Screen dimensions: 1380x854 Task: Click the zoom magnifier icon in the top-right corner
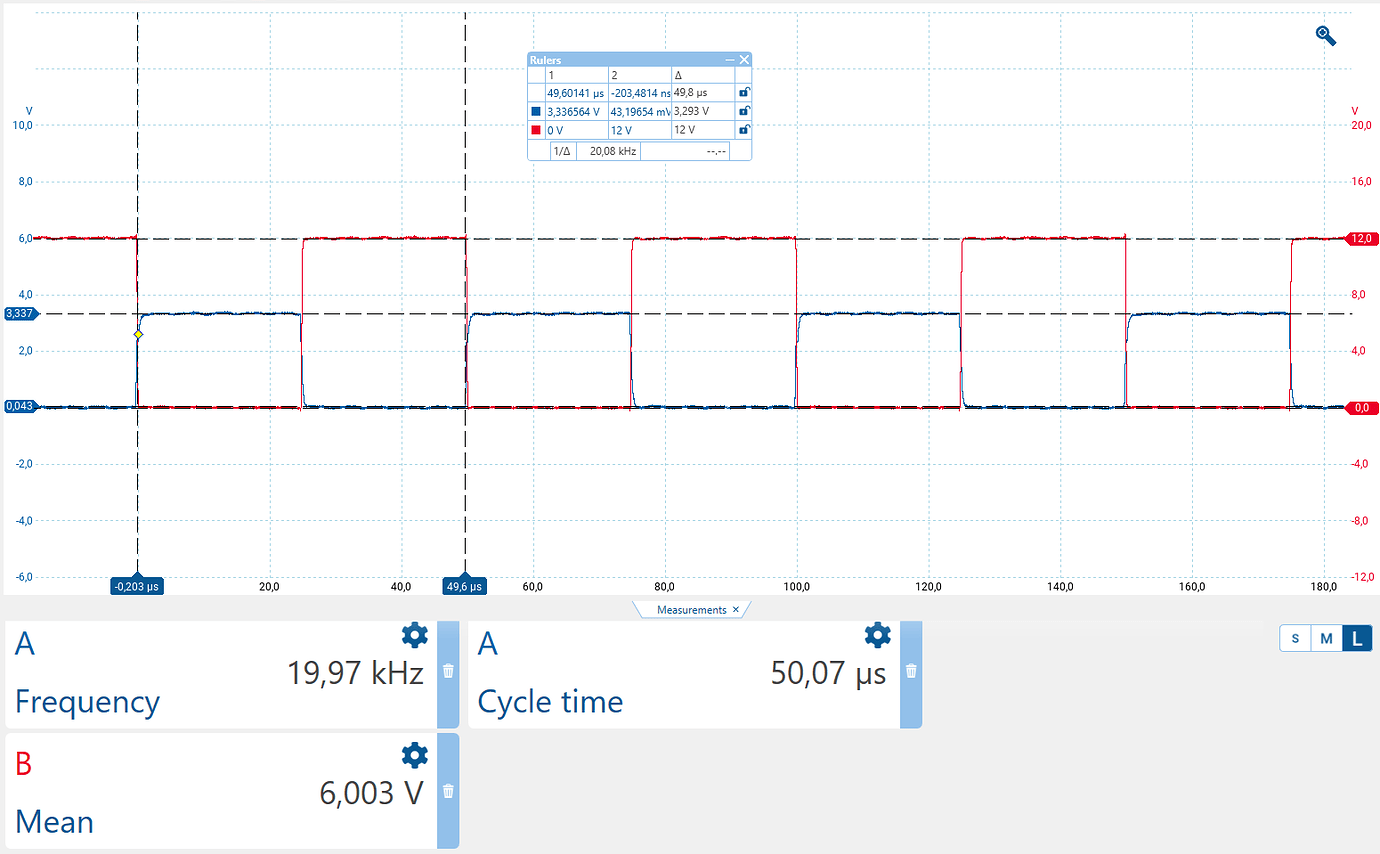tap(1325, 35)
